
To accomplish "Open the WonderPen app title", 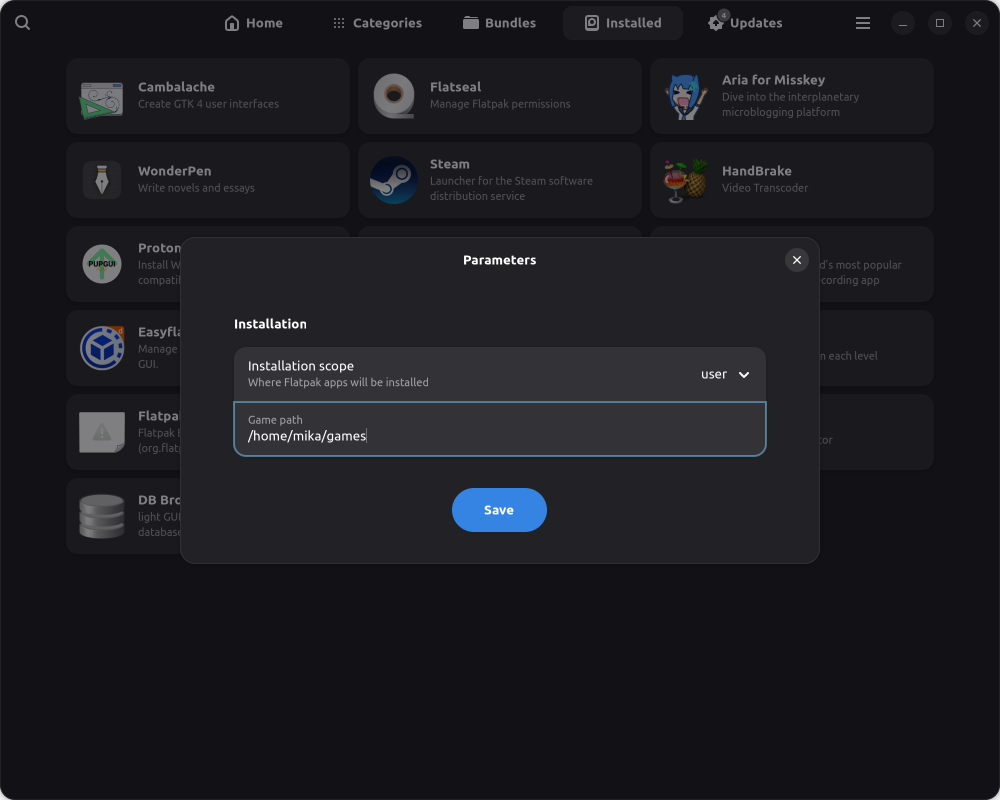I will pyautogui.click(x=175, y=171).
